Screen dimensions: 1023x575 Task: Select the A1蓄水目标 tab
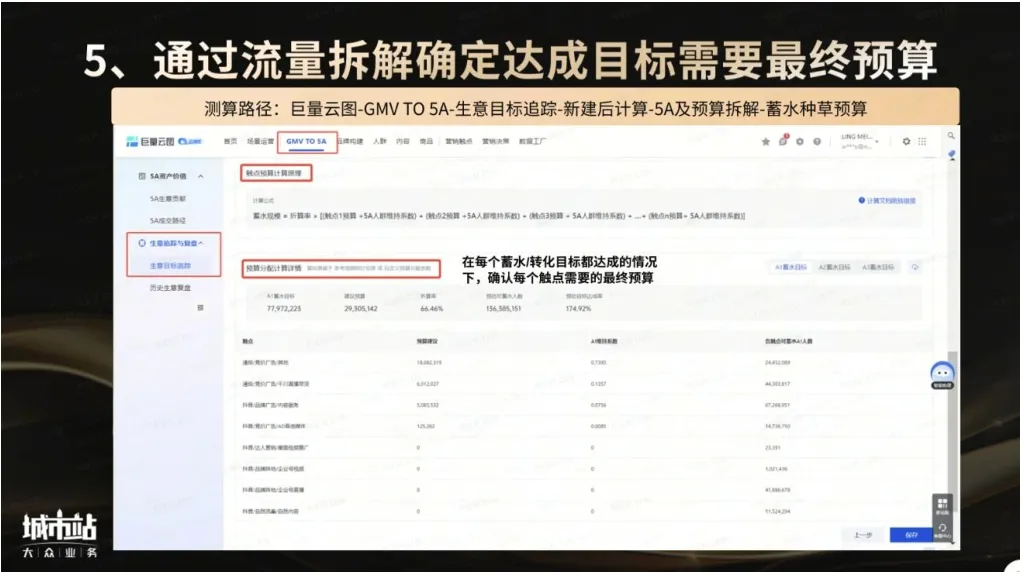point(791,267)
